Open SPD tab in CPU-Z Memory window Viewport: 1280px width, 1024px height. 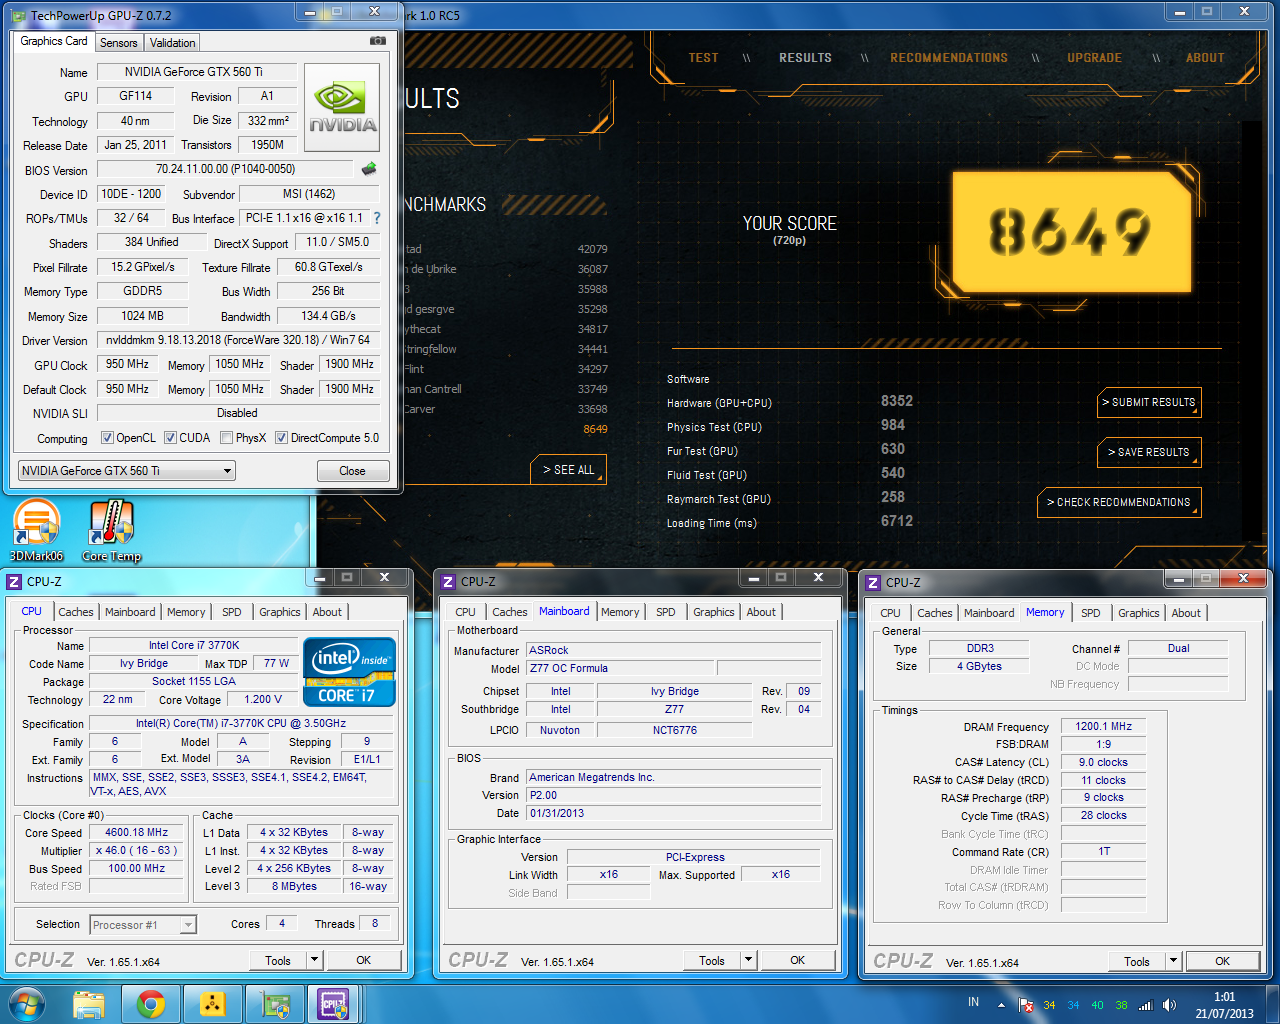pos(1091,613)
